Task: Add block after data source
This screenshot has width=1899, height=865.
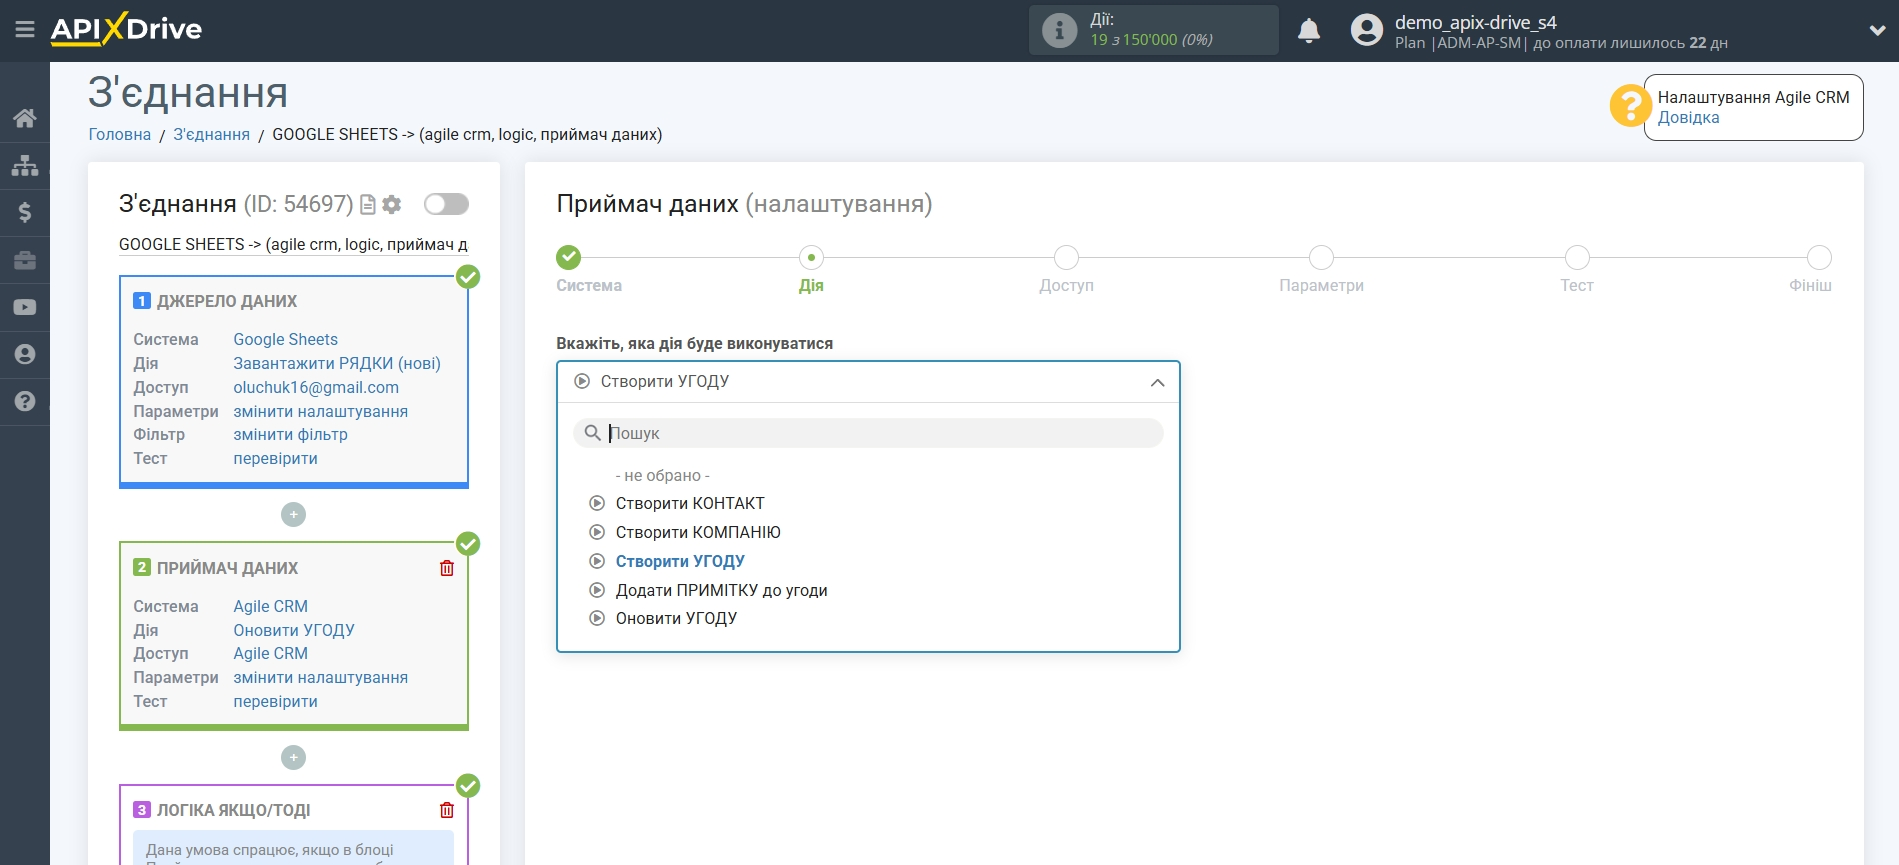Action: [293, 515]
